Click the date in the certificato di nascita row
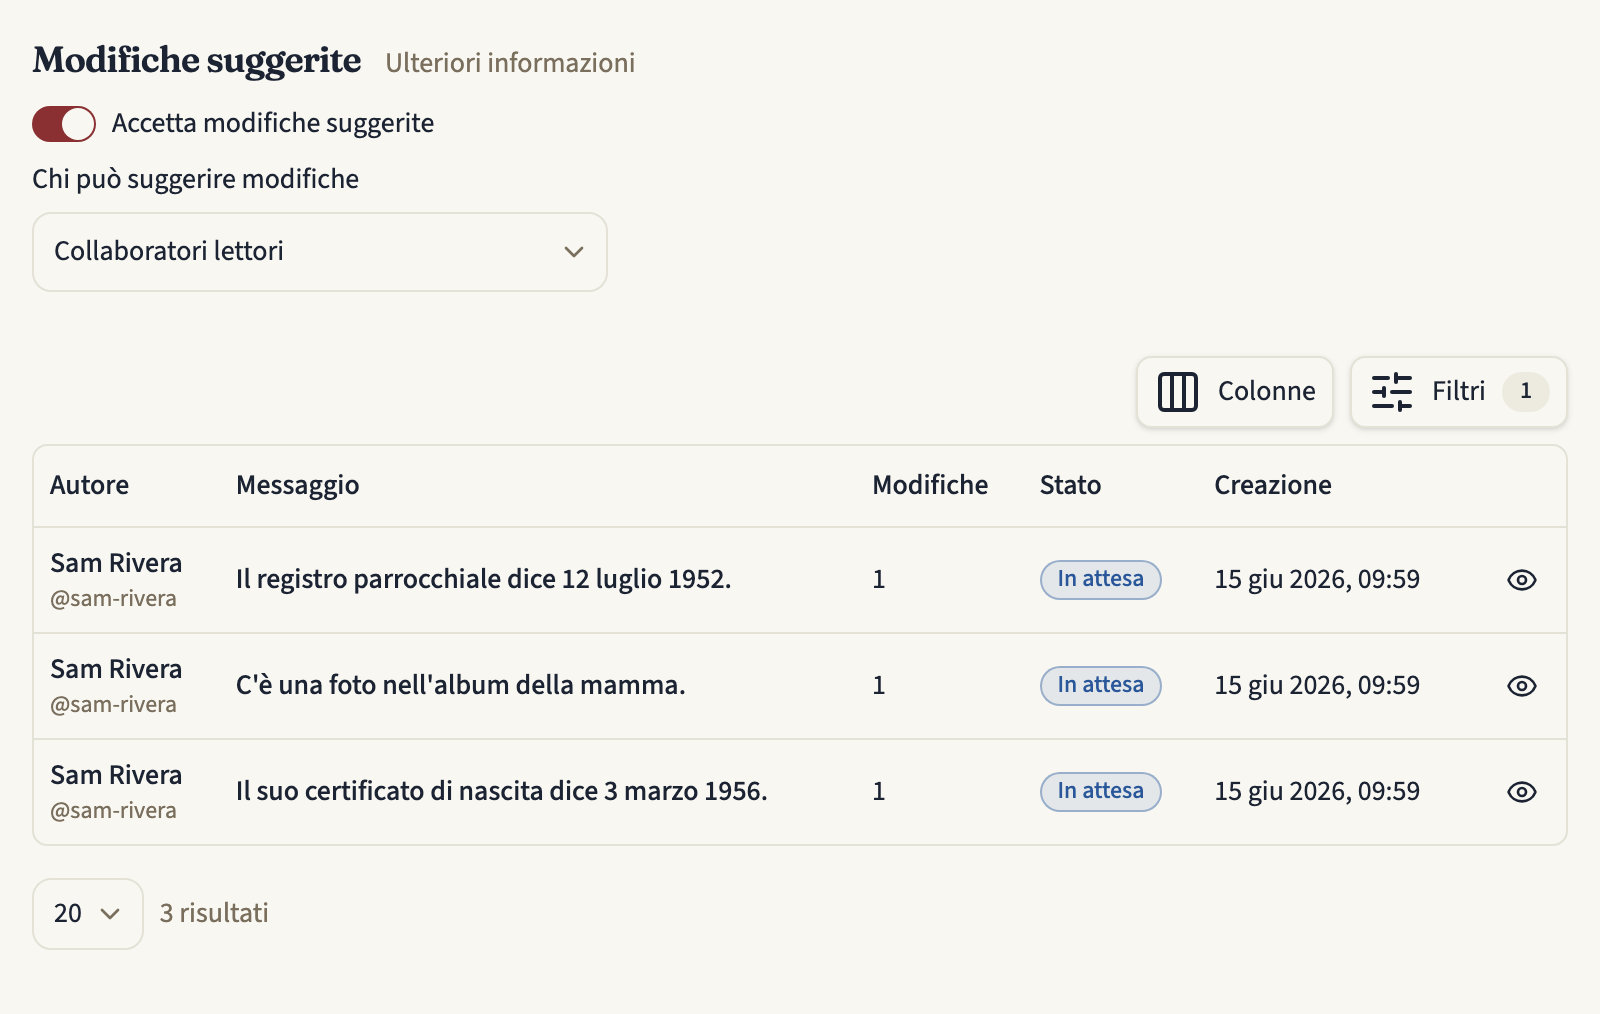The image size is (1600, 1014). coord(1317,792)
